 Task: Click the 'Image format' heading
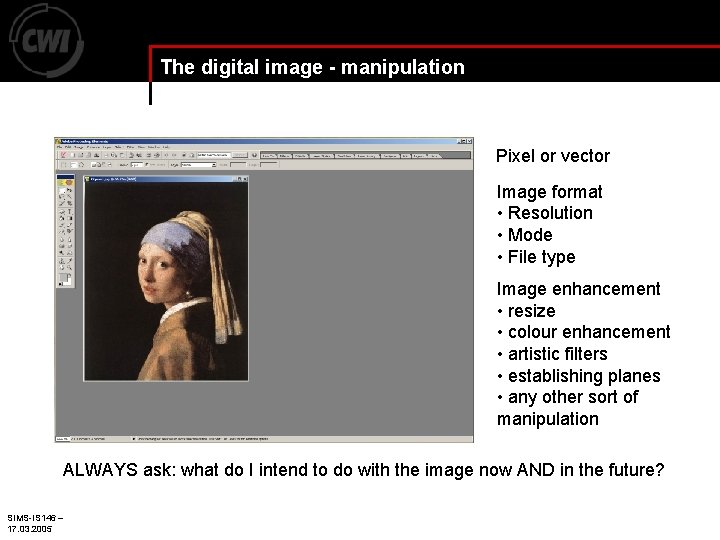point(549,192)
